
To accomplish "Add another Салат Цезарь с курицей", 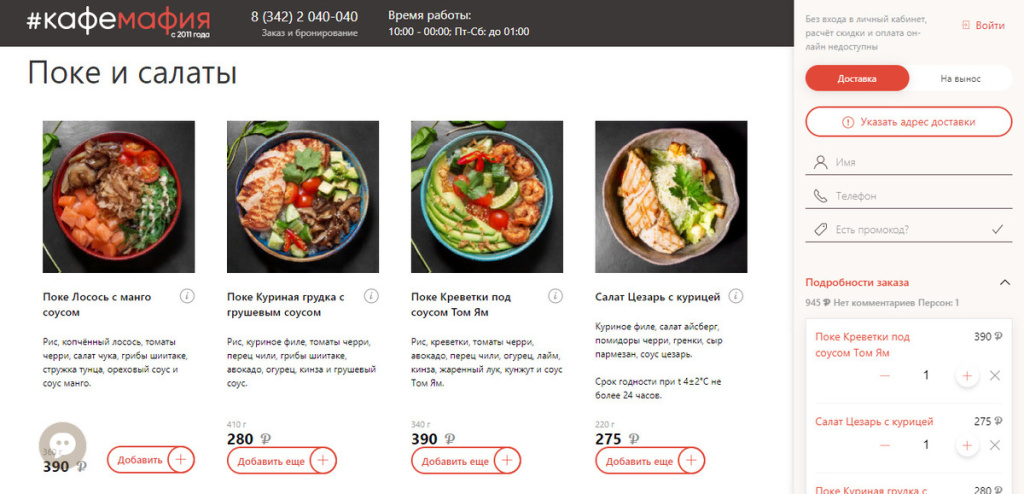I will (650, 461).
